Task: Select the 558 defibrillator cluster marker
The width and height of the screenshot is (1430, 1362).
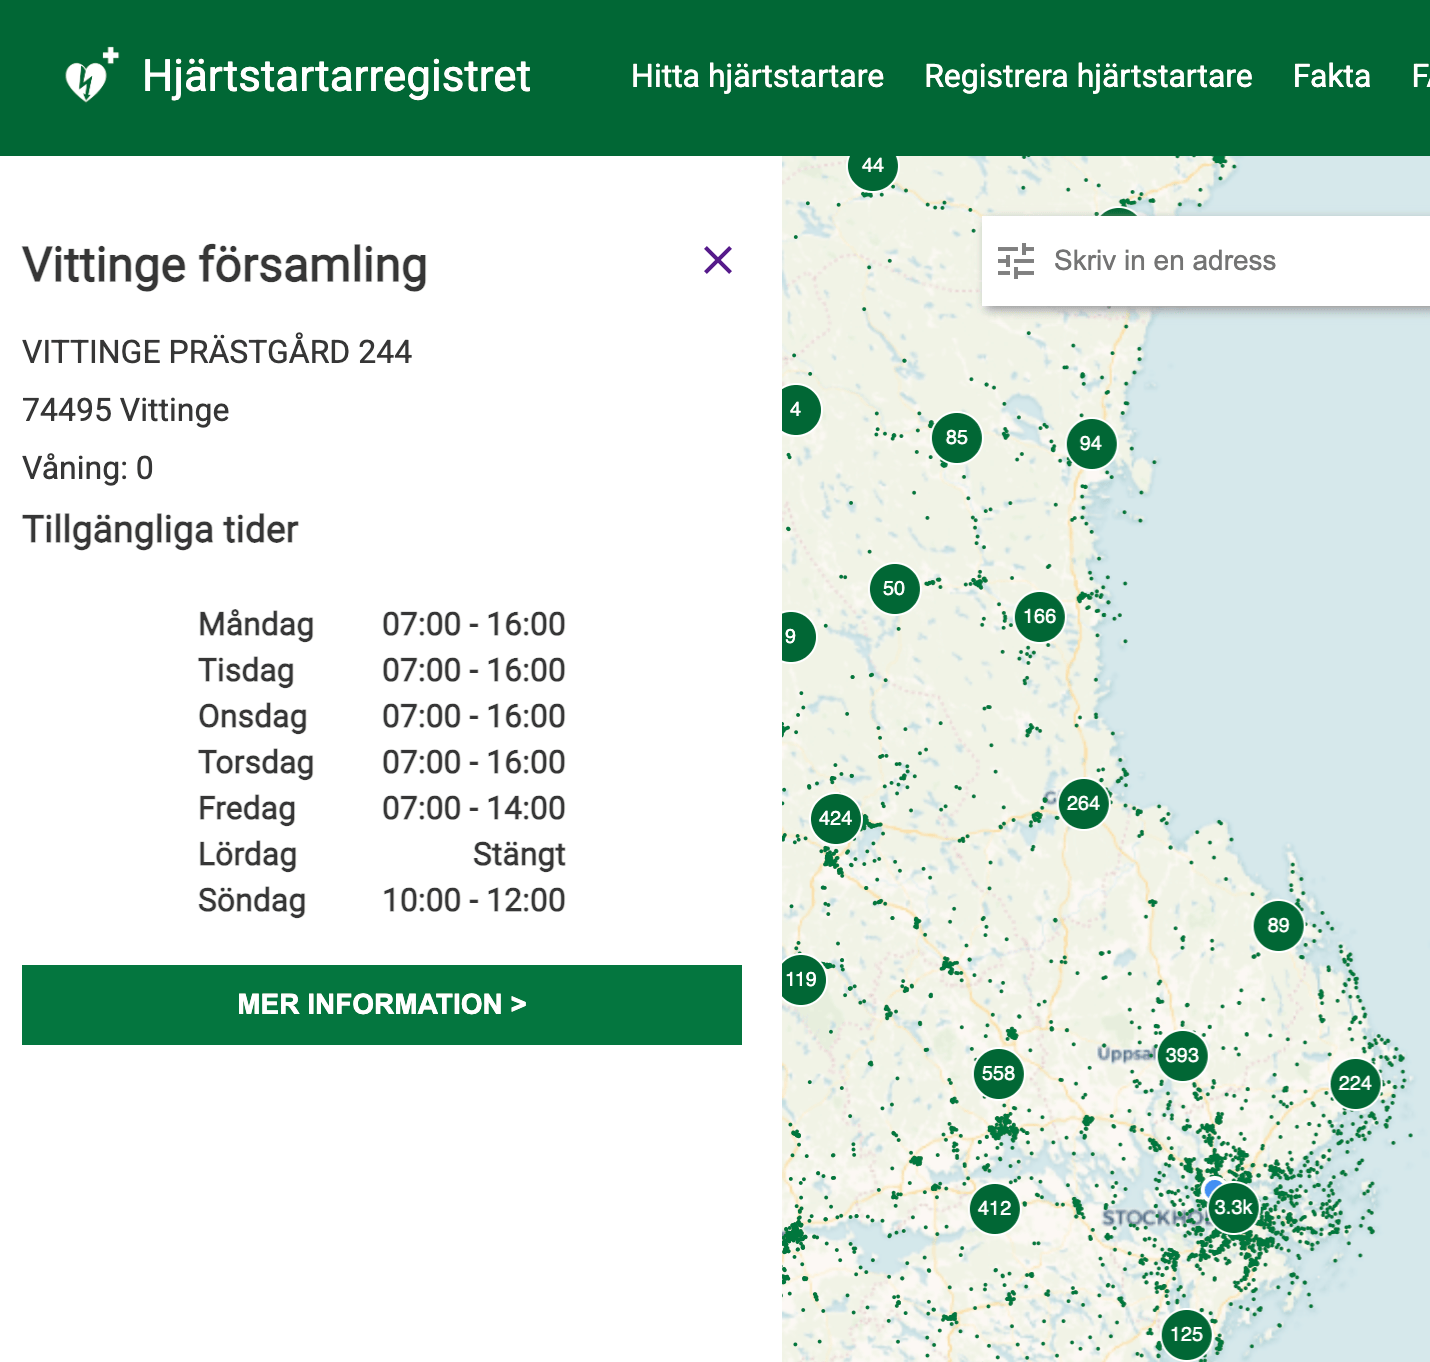Action: [x=998, y=1074]
